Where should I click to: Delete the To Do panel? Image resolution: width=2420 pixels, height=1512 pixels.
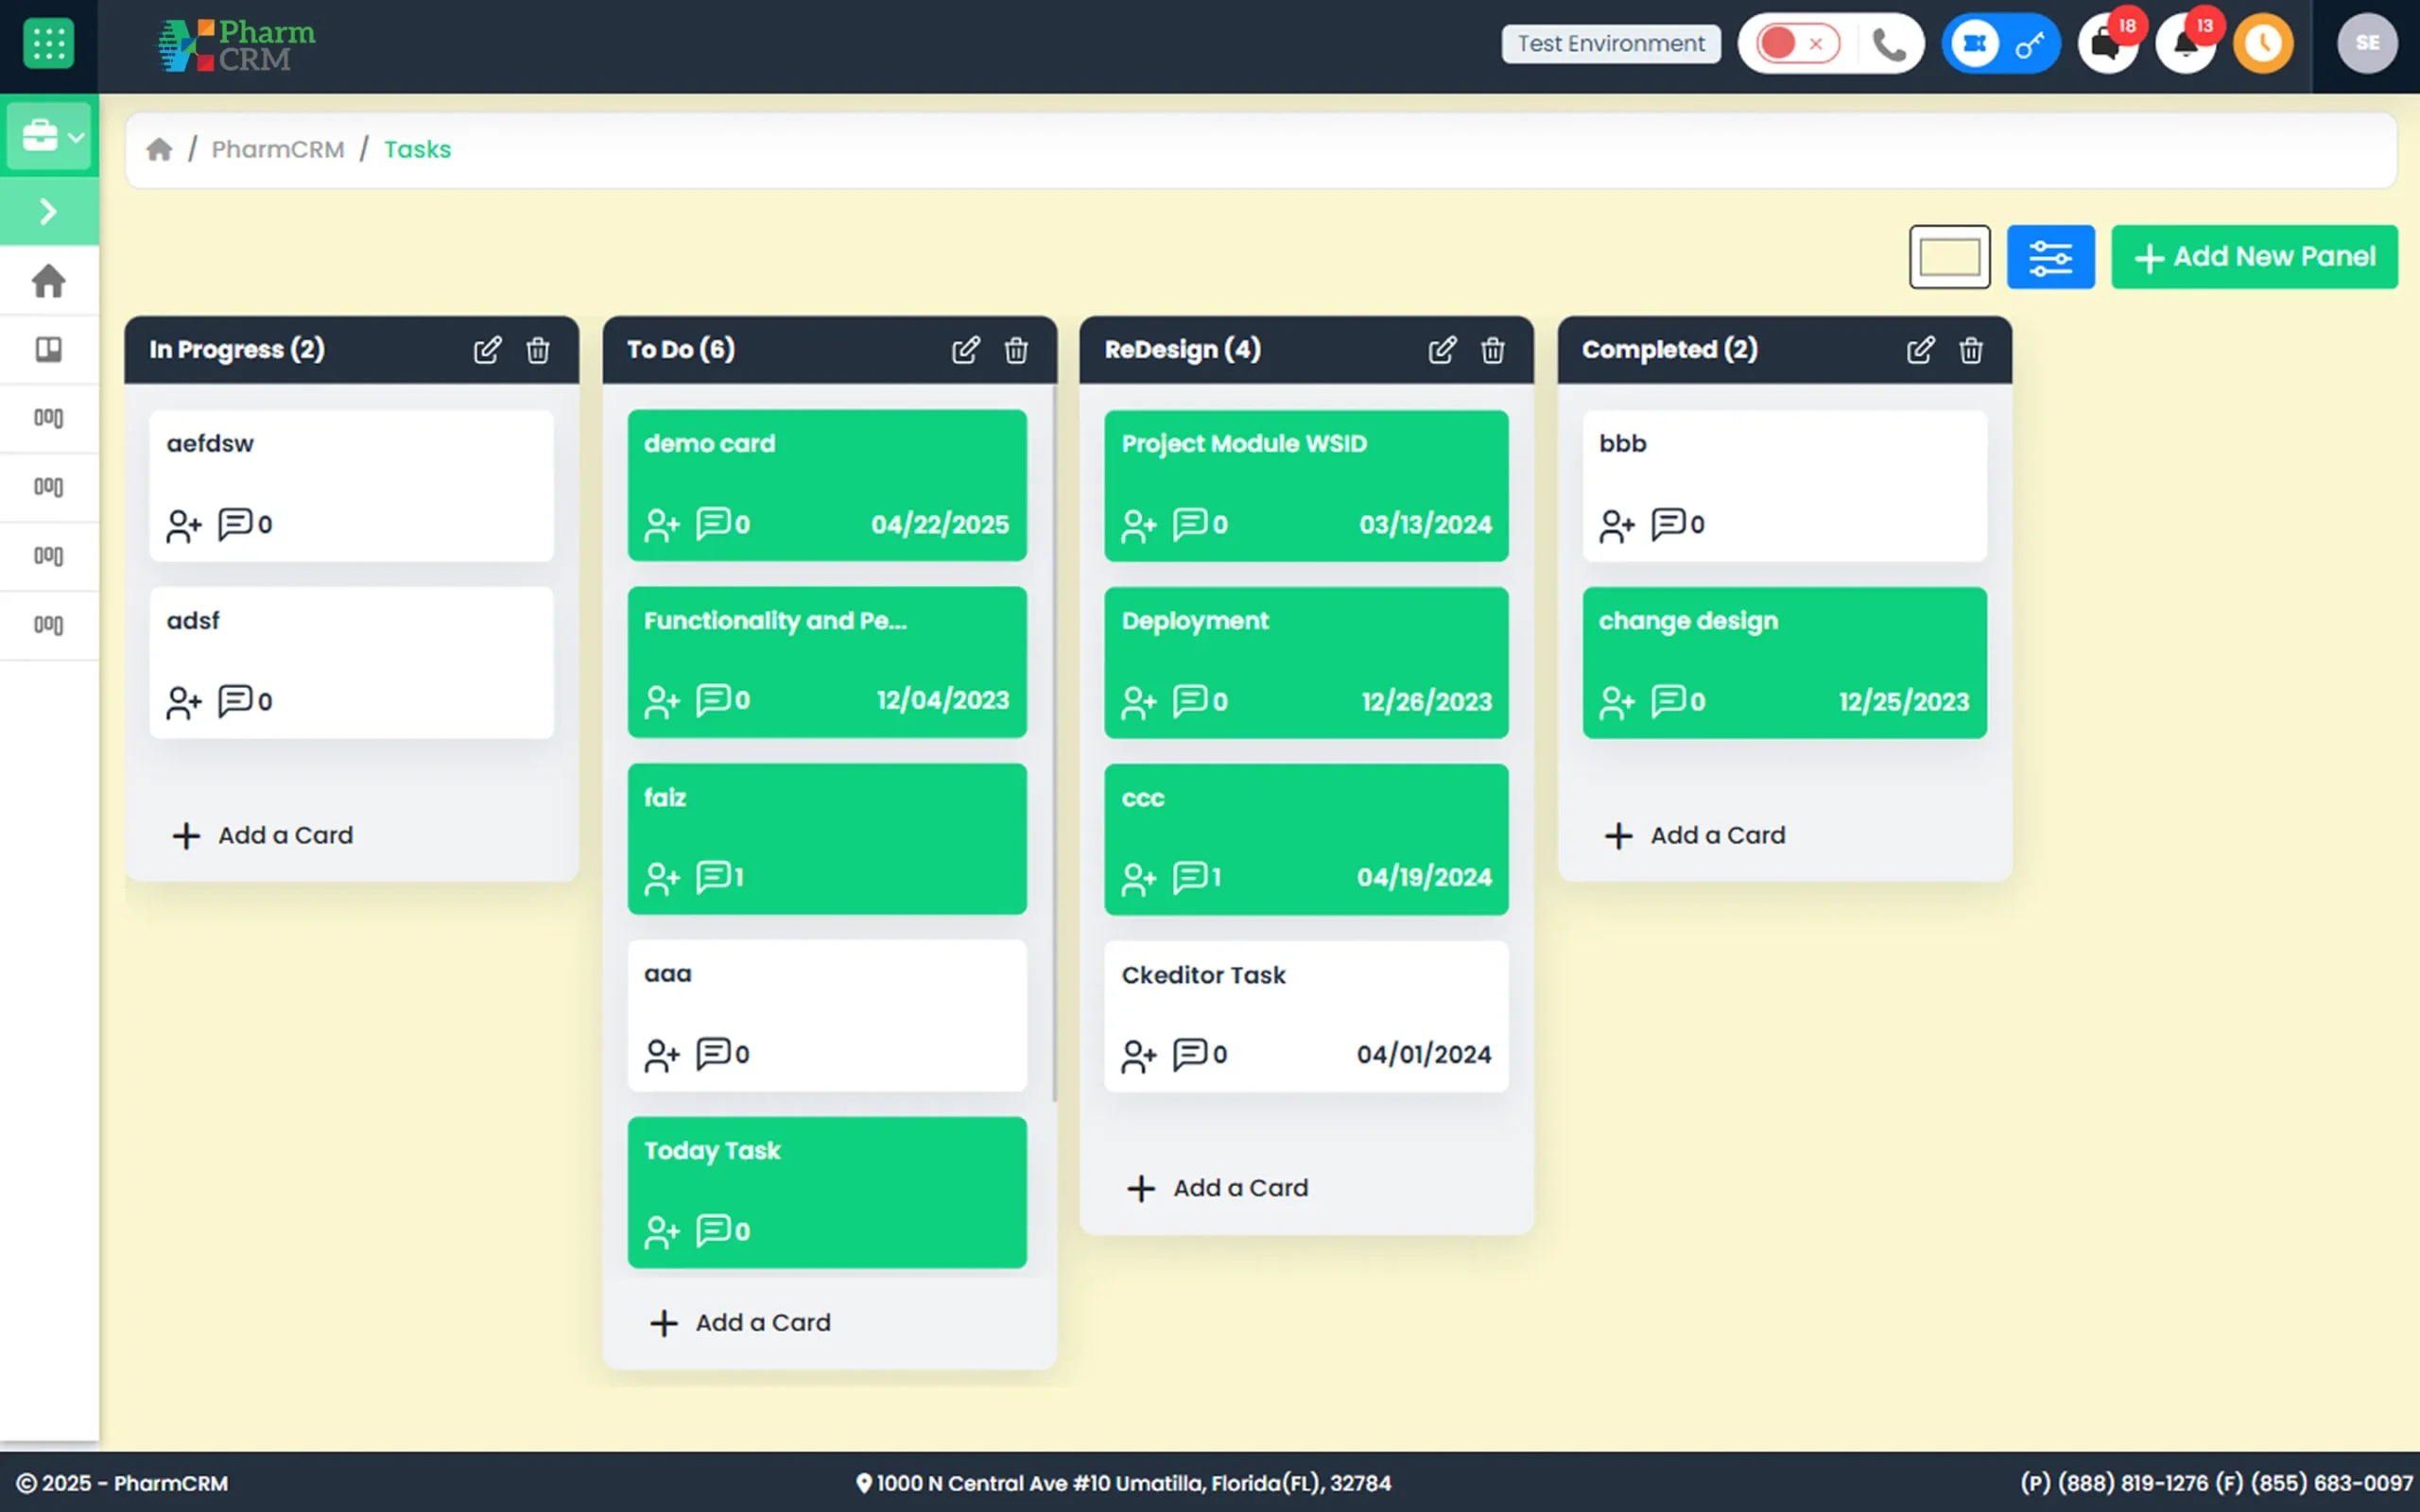pyautogui.click(x=1016, y=350)
